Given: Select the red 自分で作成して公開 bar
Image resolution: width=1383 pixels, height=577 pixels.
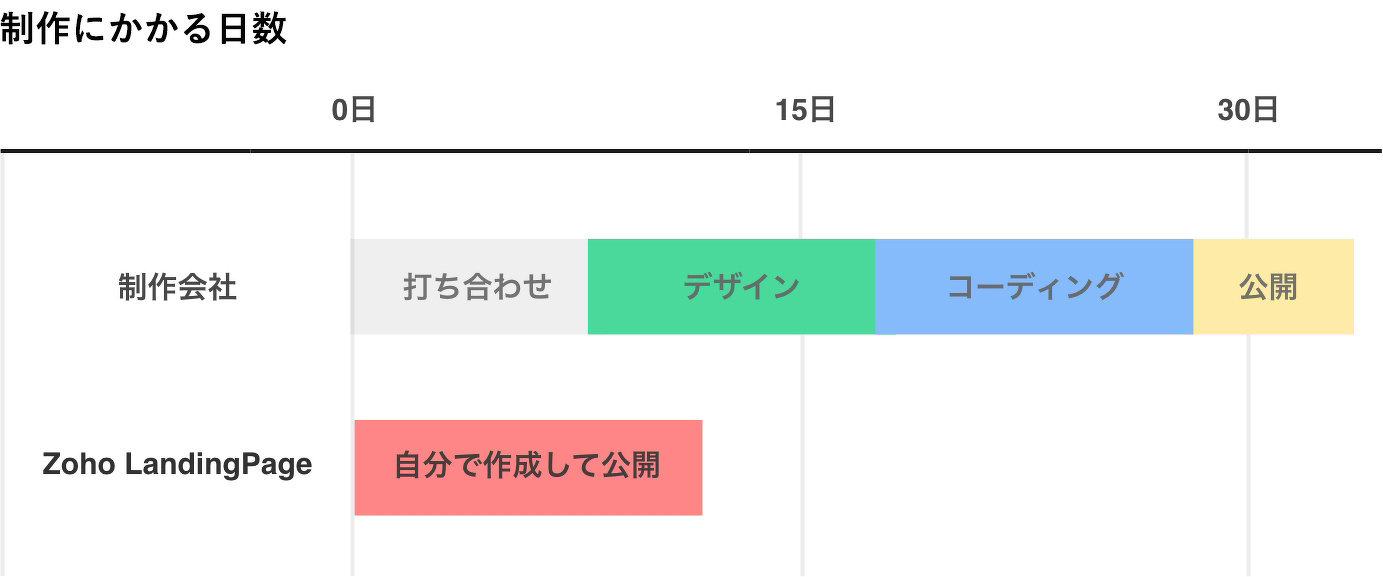Looking at the screenshot, I should [x=528, y=468].
